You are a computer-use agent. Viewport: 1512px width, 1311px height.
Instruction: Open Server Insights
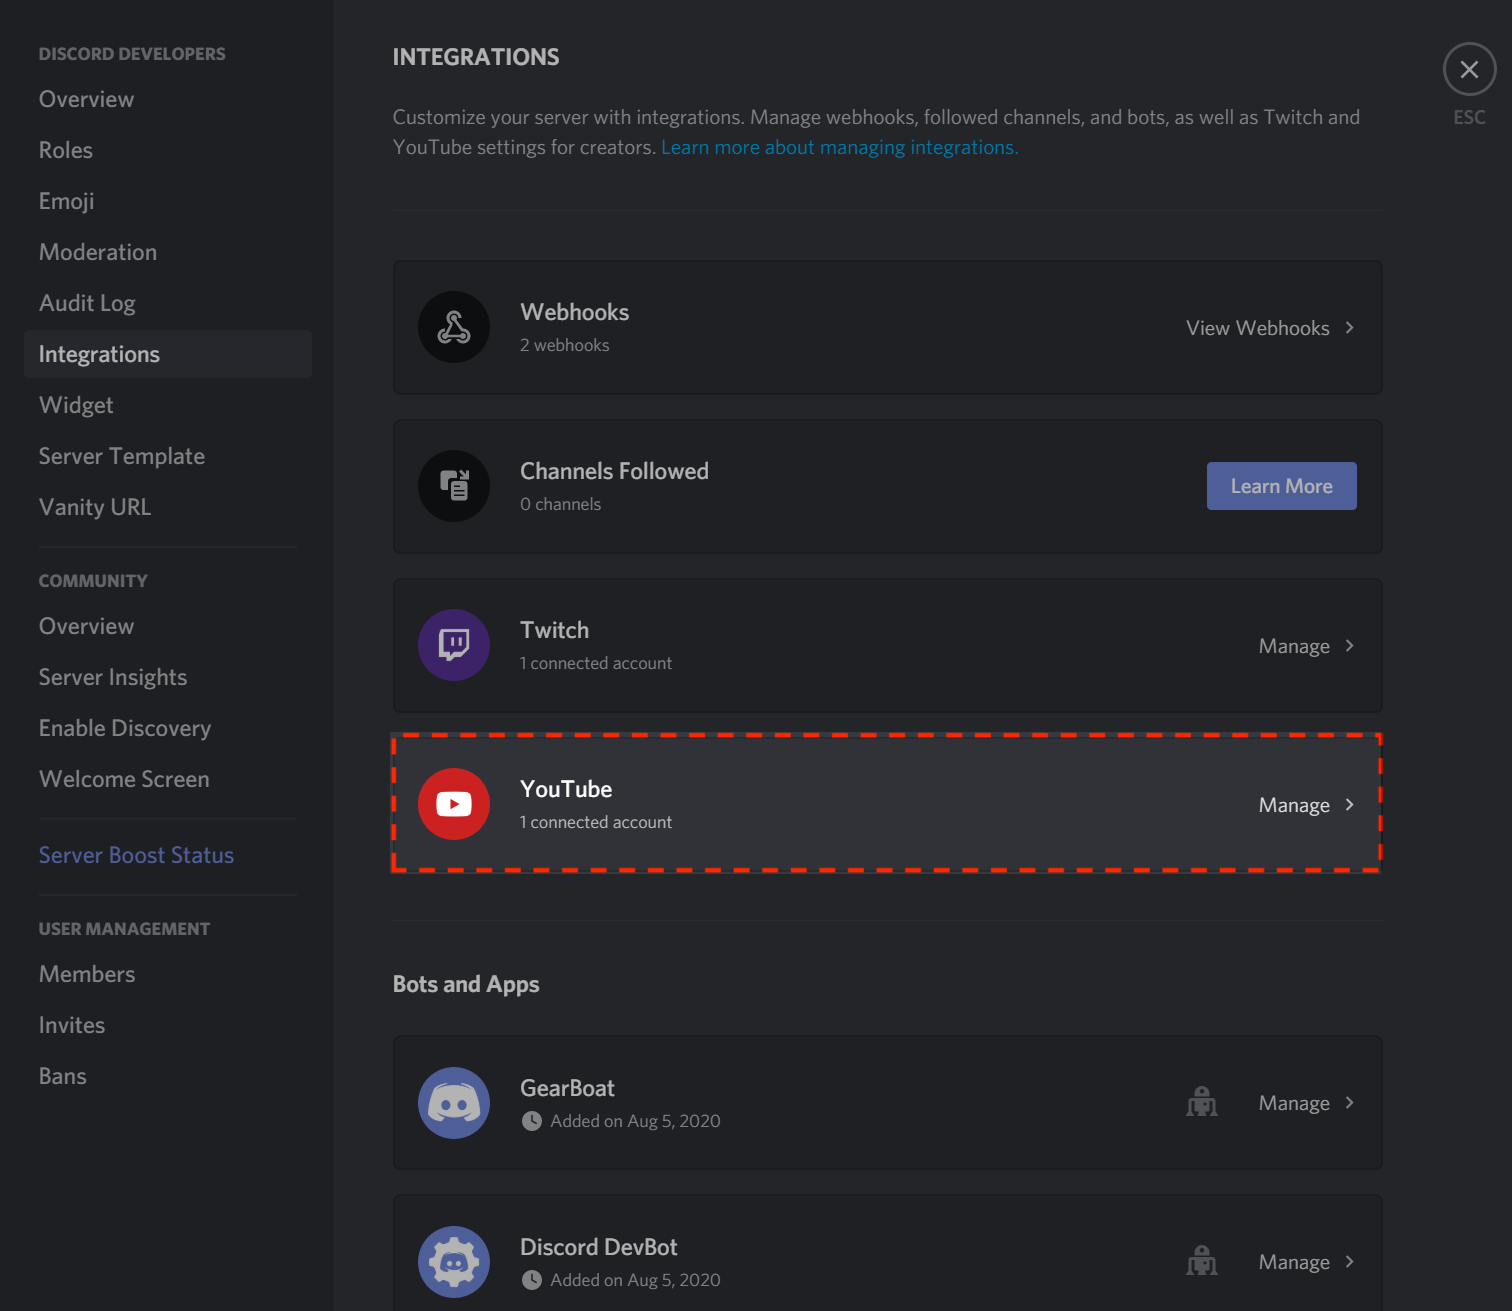(x=168, y=677)
